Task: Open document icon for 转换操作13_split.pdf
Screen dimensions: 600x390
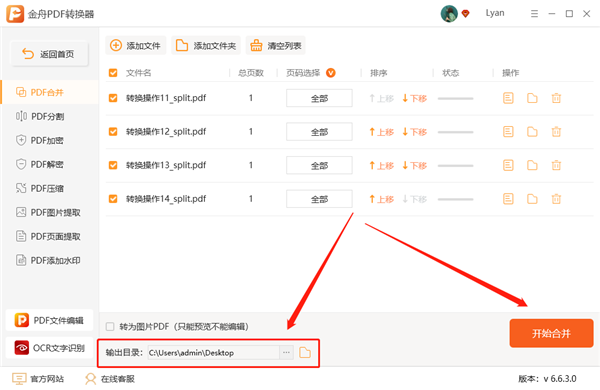Action: (508, 165)
